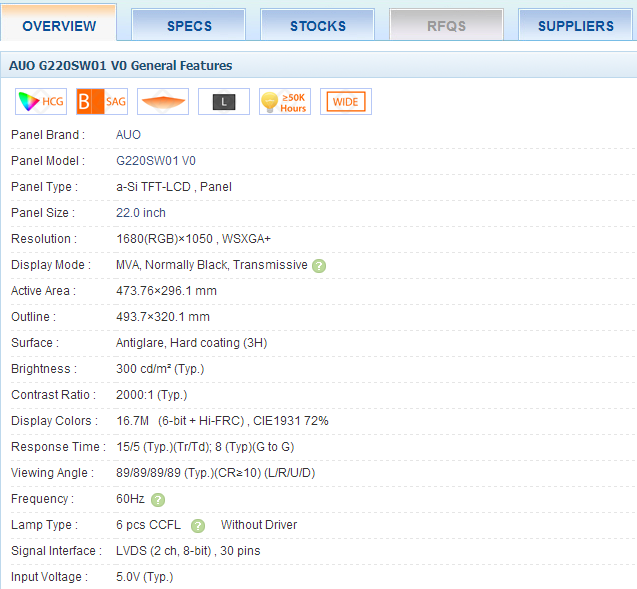This screenshot has height=589, width=637.
Task: Select the Panel Brand value AUO
Action: point(128,135)
